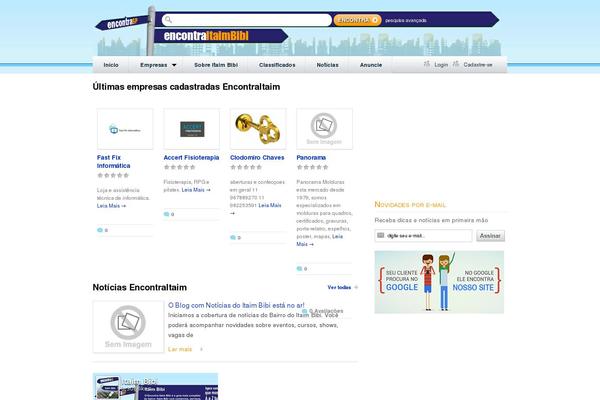Click the Assinar subscribe button

[x=491, y=236]
